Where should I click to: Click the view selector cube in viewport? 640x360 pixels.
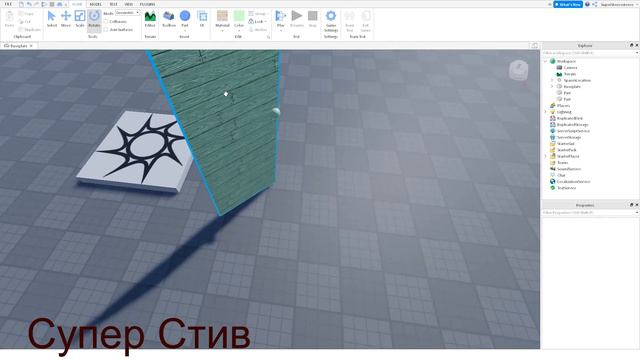[518, 70]
